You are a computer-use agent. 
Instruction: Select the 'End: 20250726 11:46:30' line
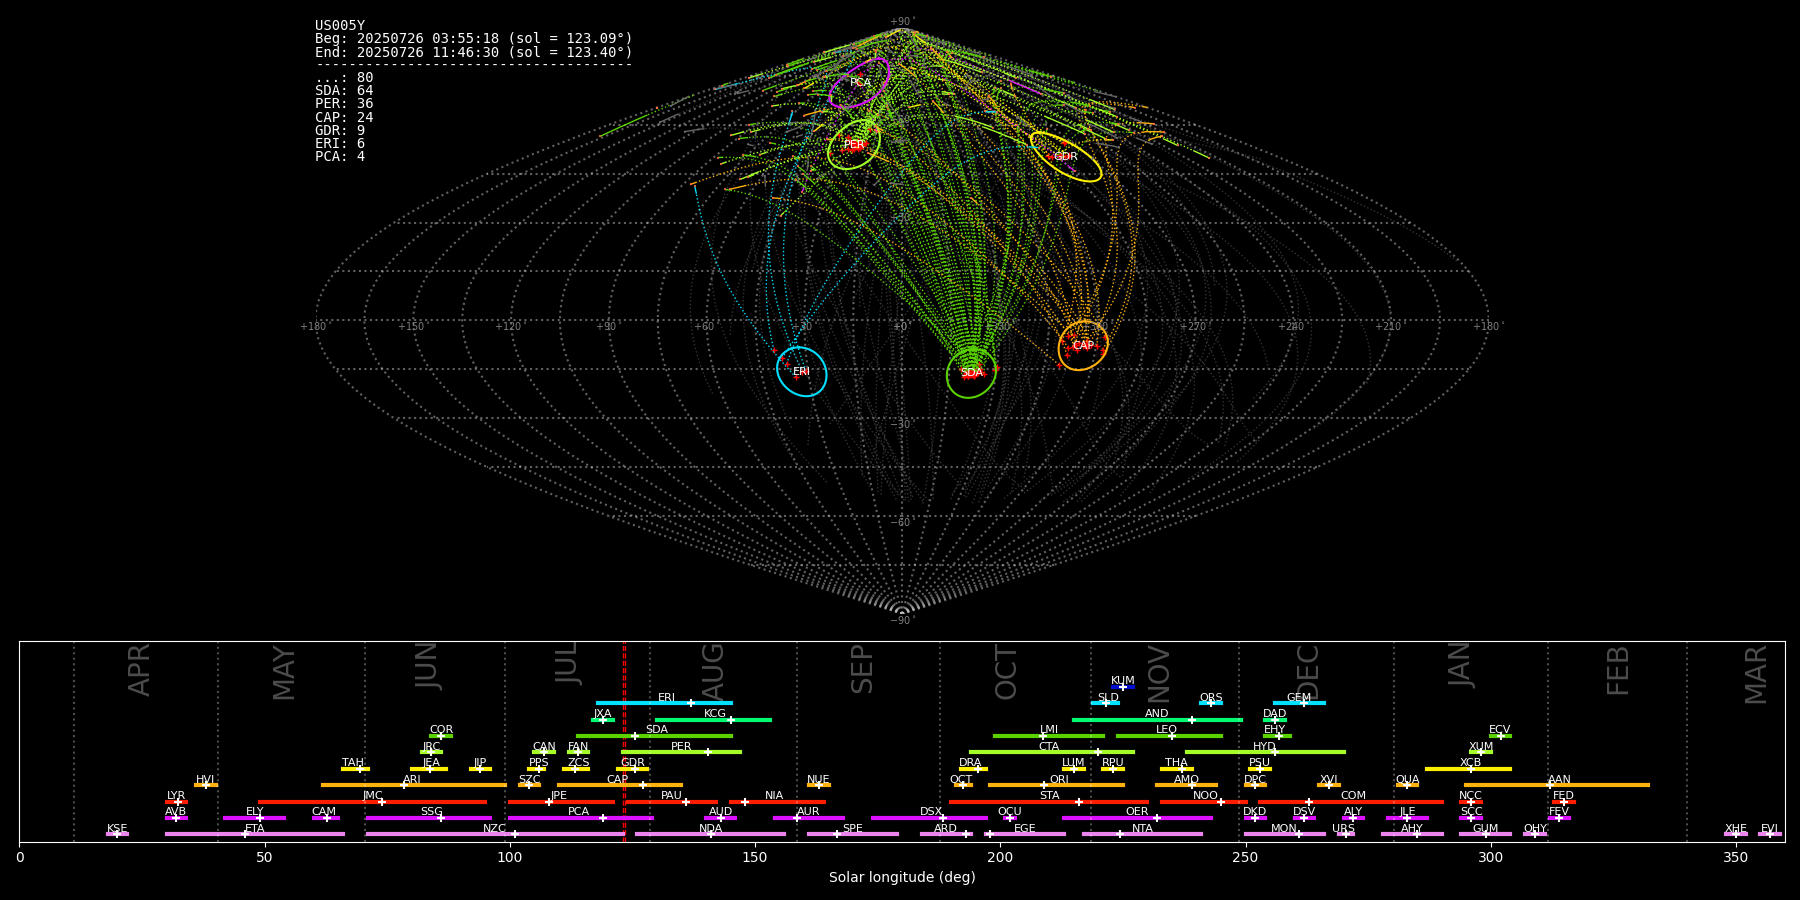(474, 52)
